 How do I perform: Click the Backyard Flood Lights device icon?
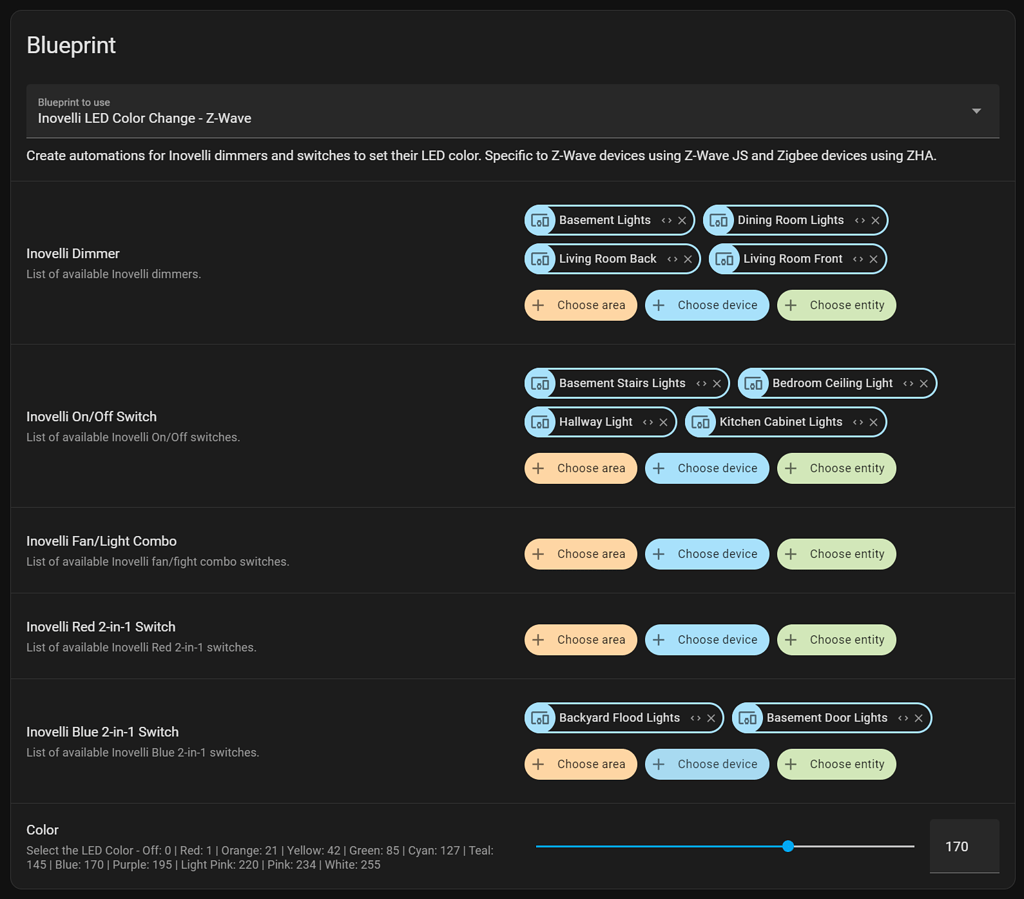click(x=540, y=719)
